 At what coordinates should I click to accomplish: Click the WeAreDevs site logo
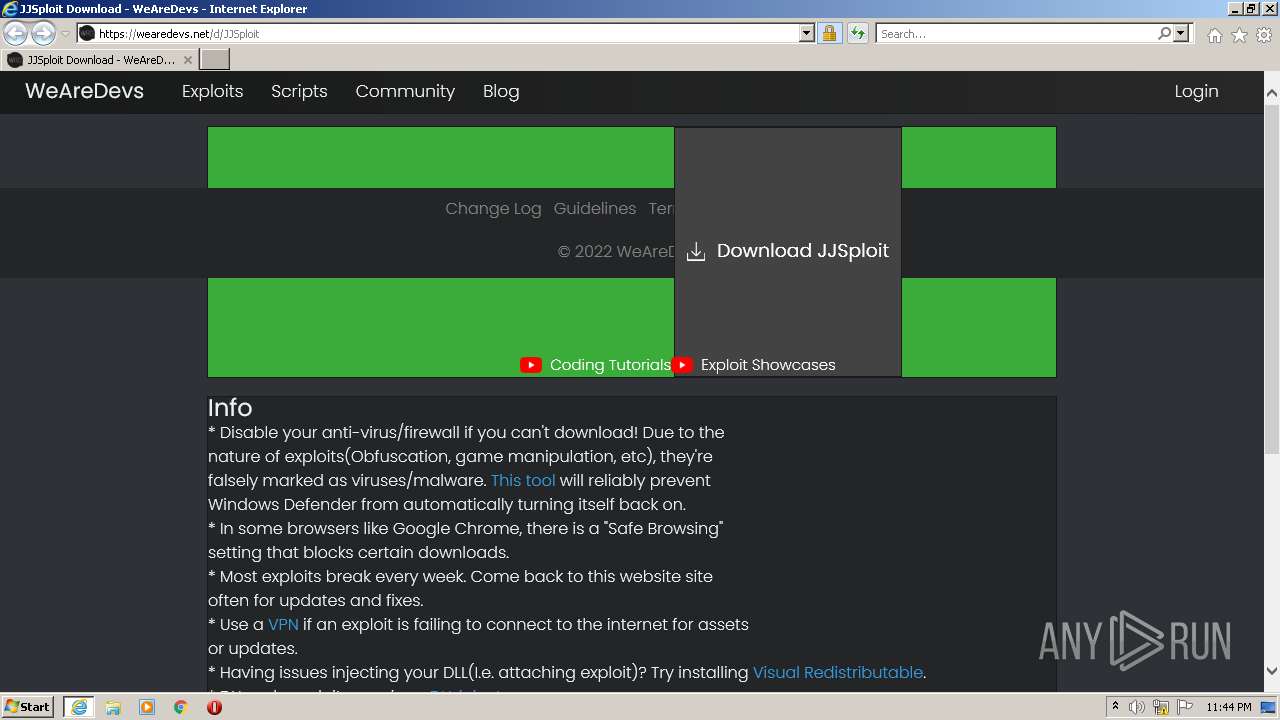84,91
